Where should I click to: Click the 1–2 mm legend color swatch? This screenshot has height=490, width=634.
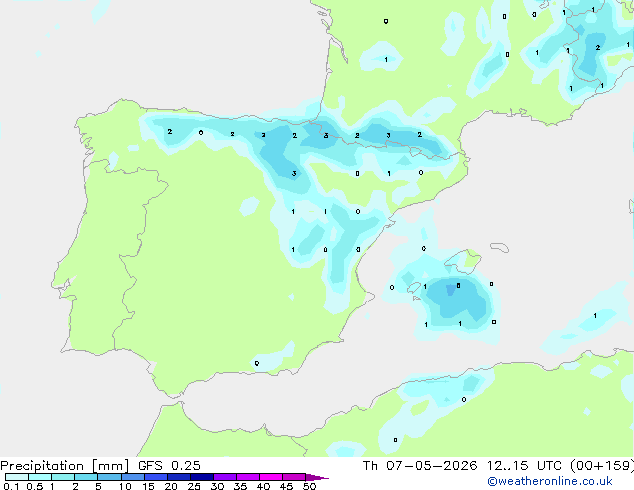(x=63, y=477)
